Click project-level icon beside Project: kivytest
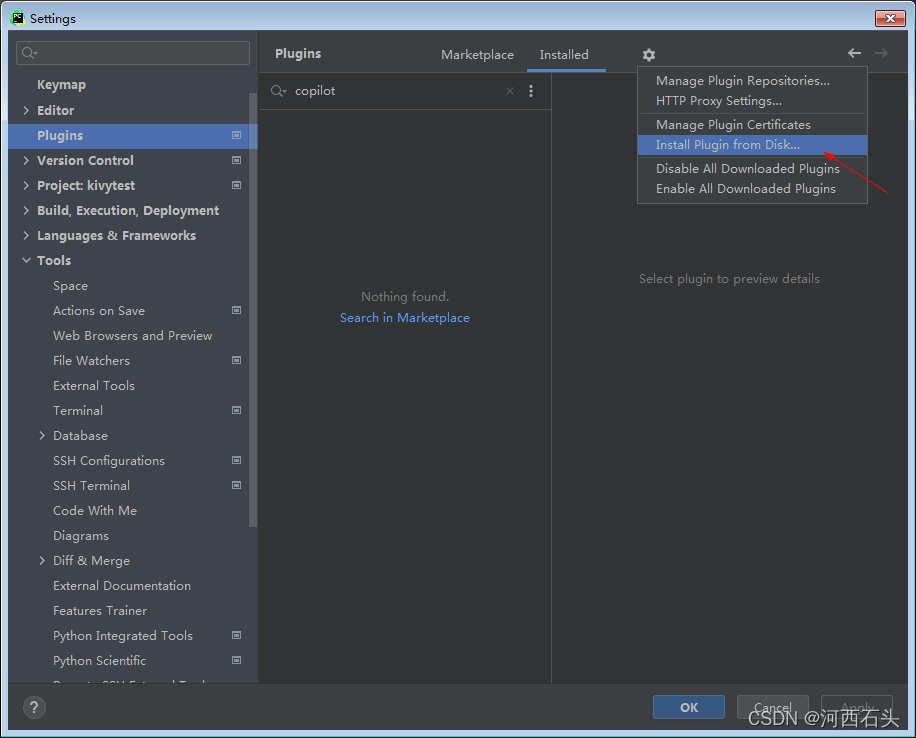Image resolution: width=916 pixels, height=738 pixels. click(237, 185)
